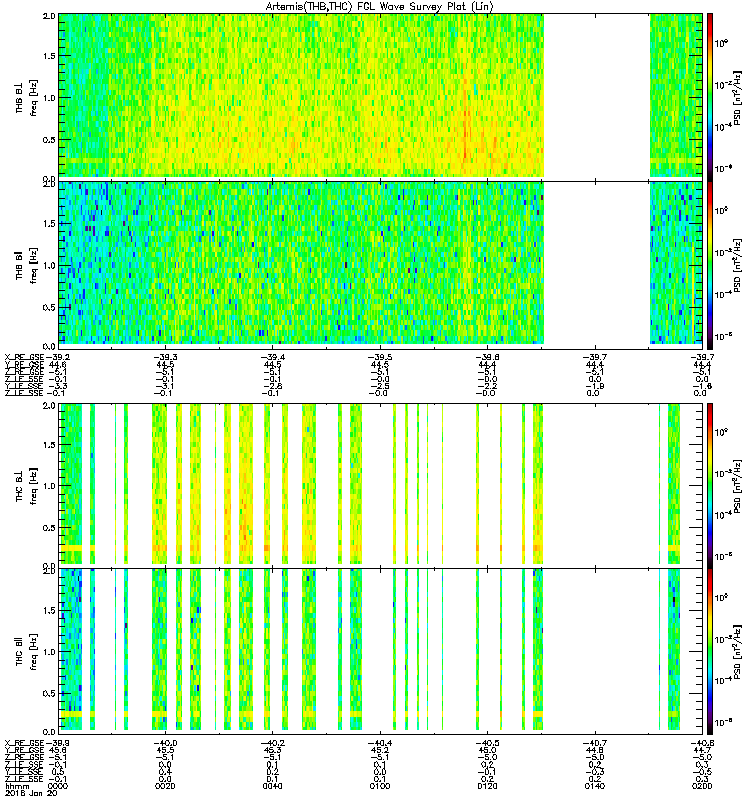This screenshot has width=750, height=800.
Task: Select the "0200" time axis label
Action: (702, 786)
